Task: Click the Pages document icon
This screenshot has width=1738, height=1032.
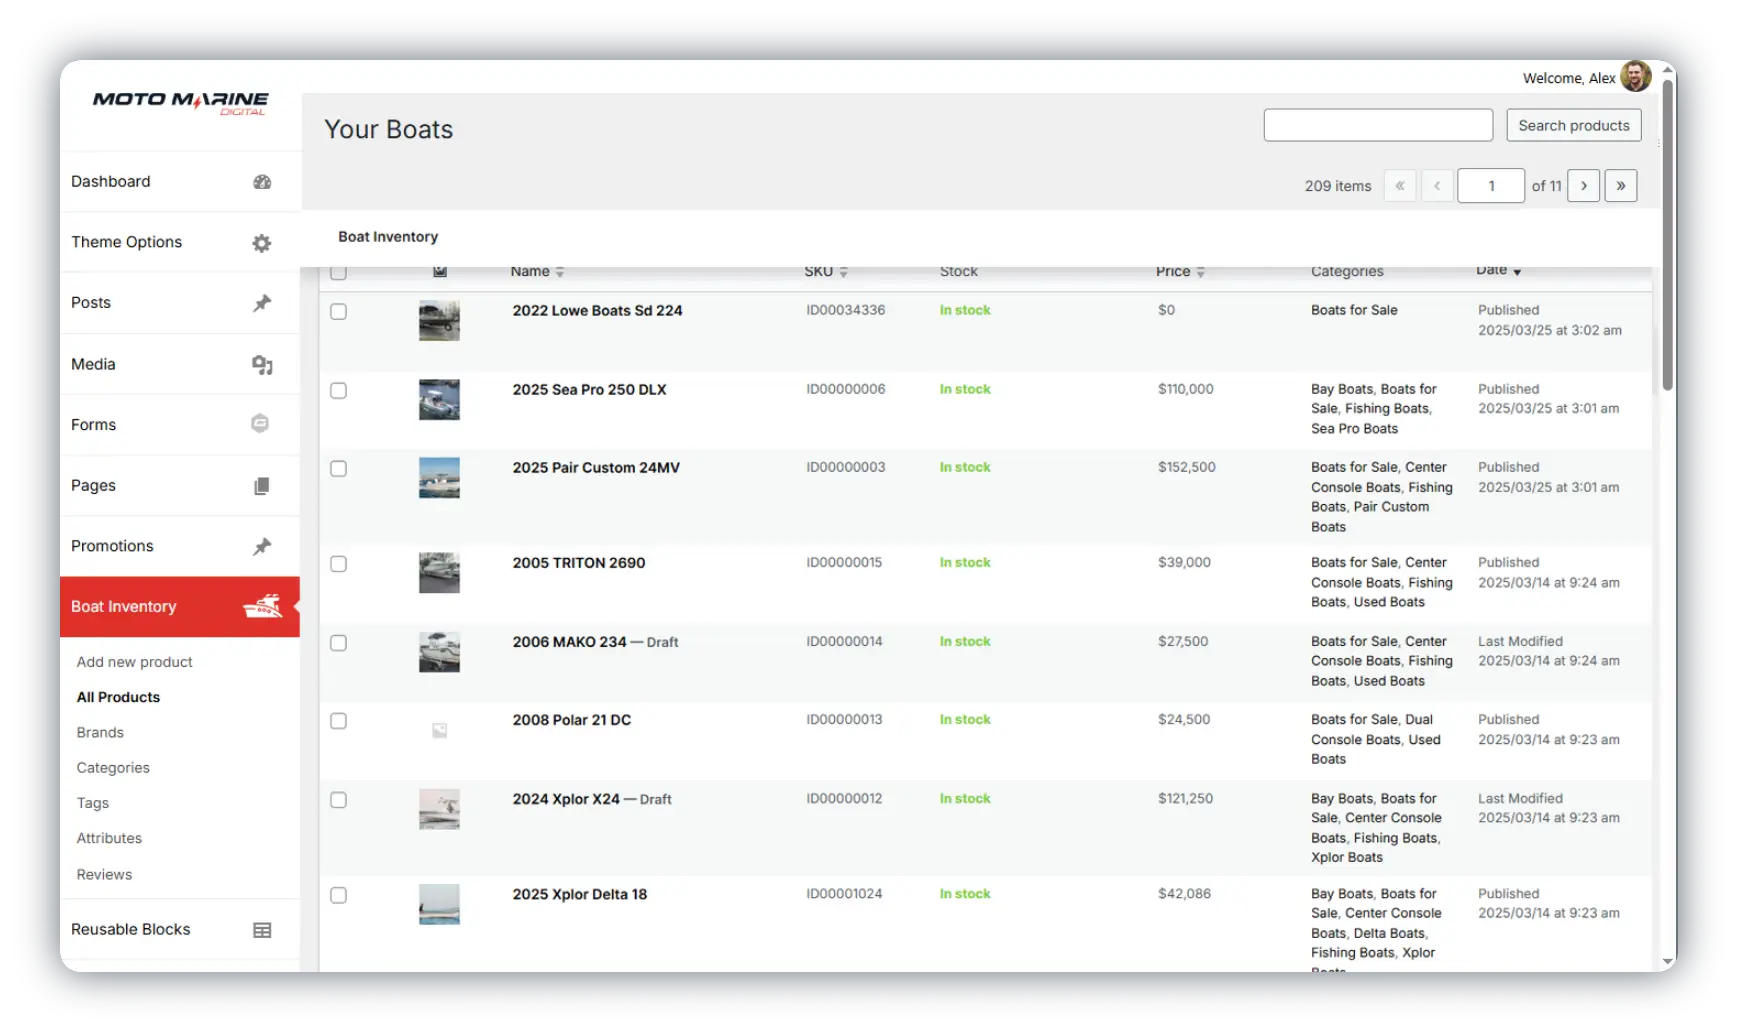Action: click(x=262, y=486)
